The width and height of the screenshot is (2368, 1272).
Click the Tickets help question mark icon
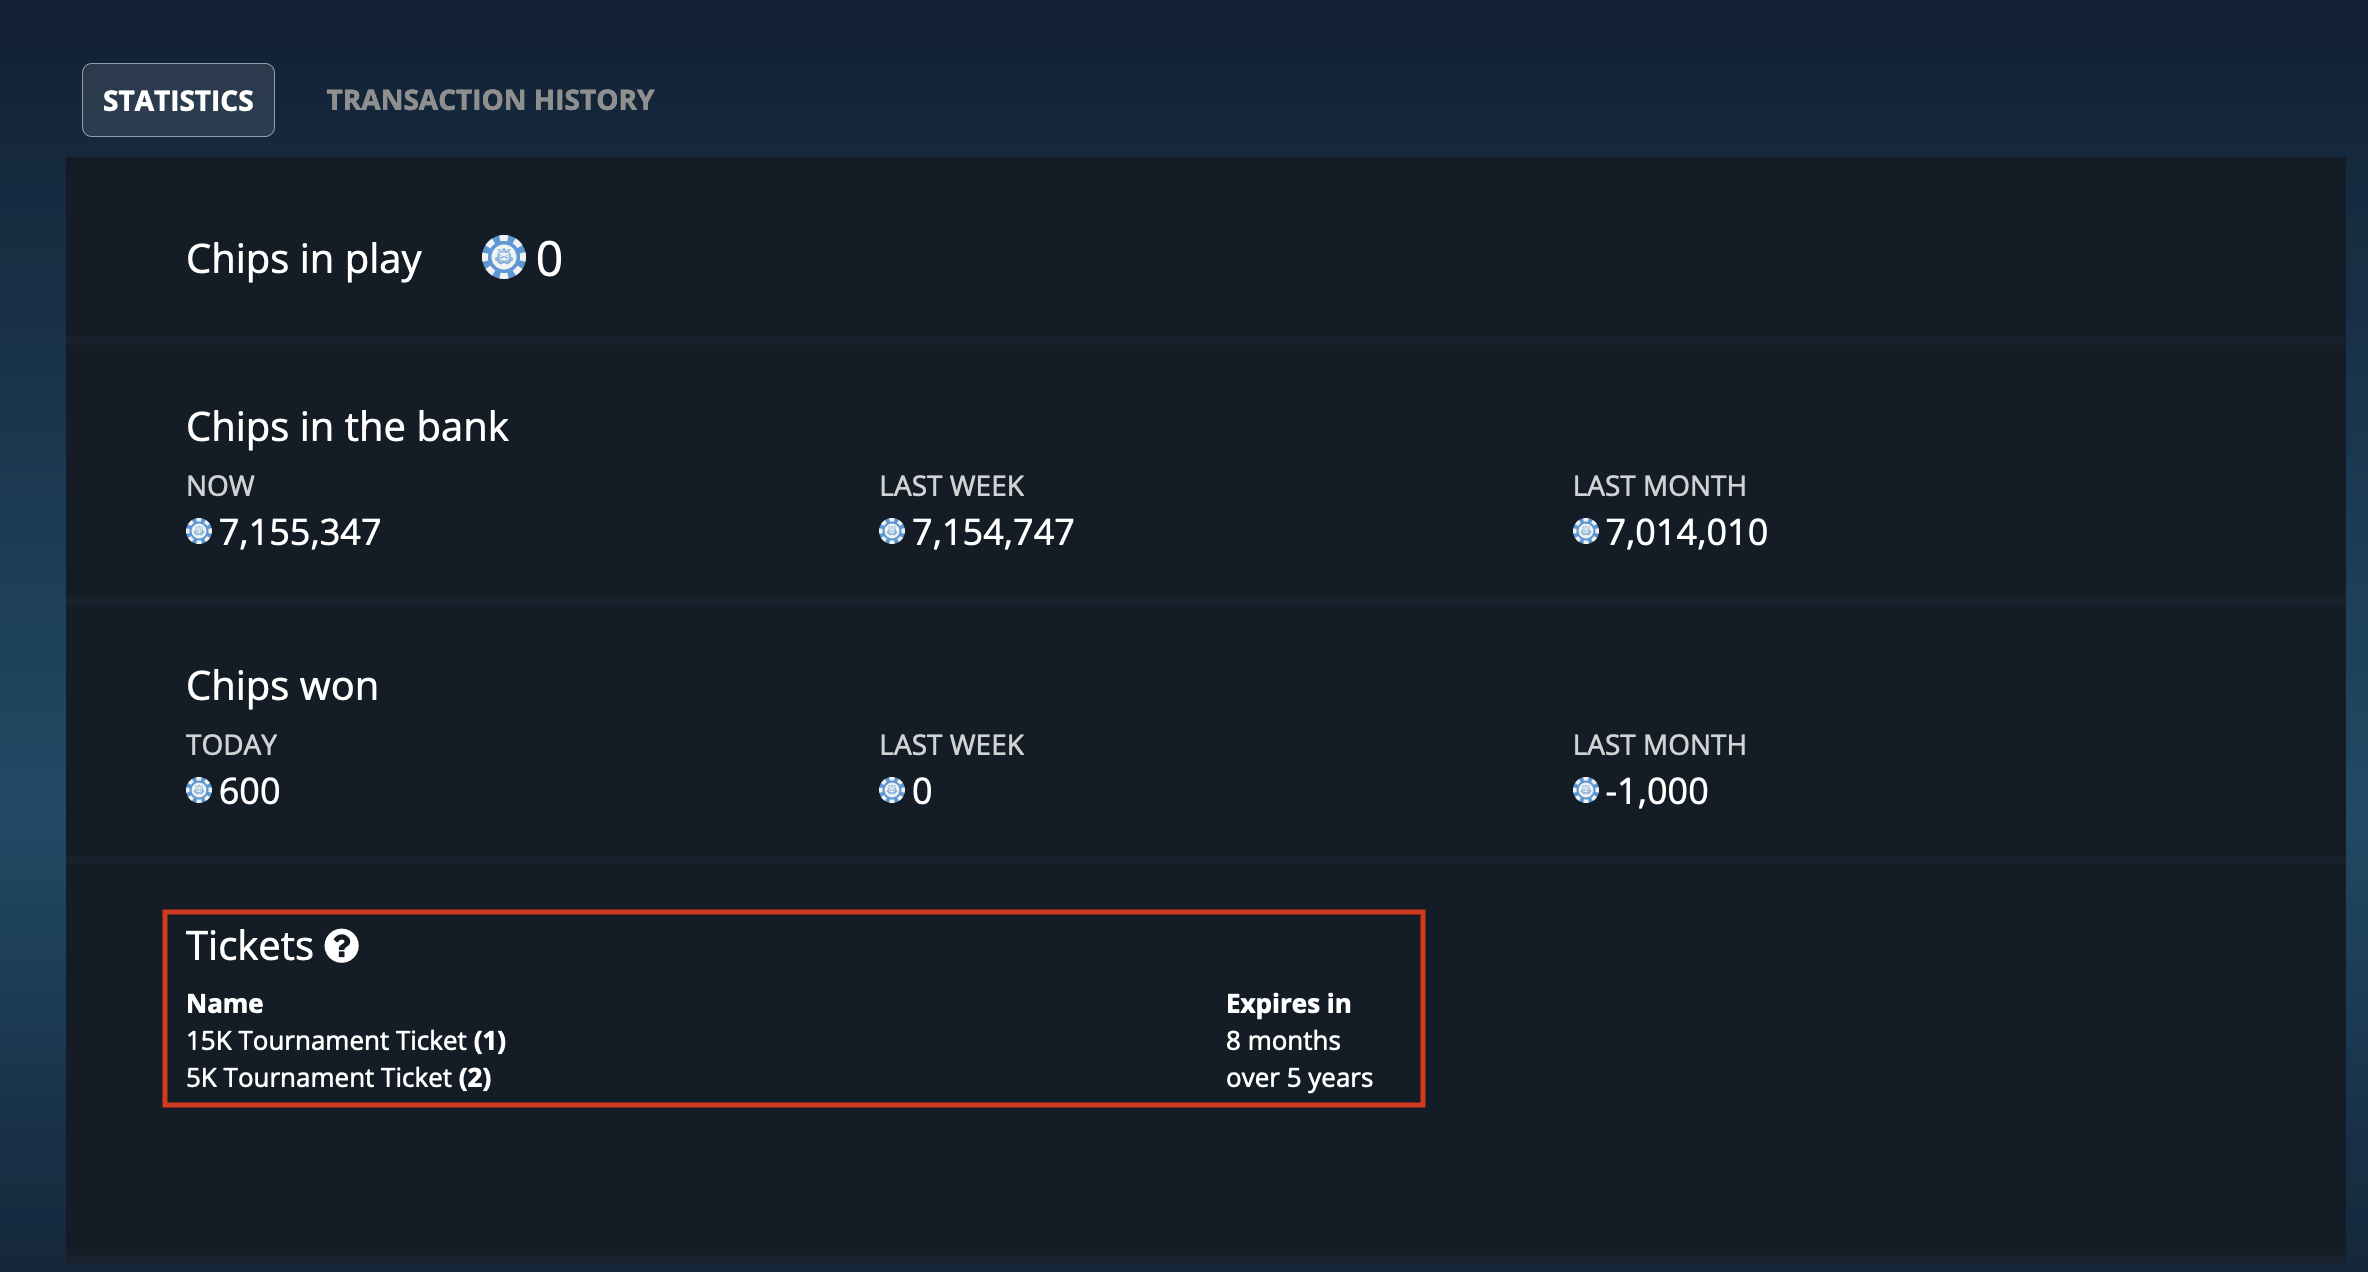click(x=342, y=946)
